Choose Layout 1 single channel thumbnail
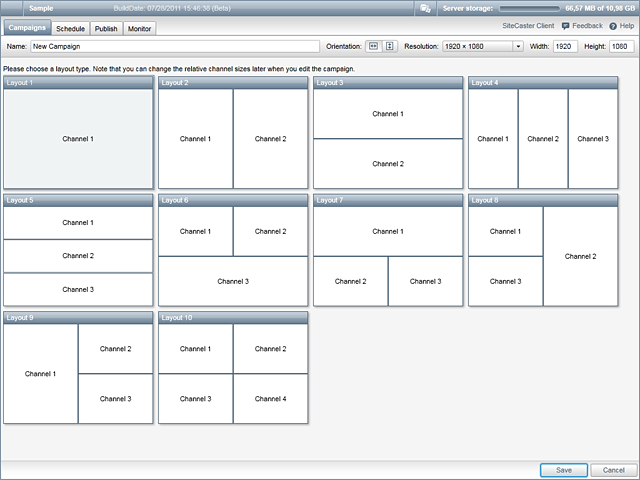 click(x=78, y=138)
